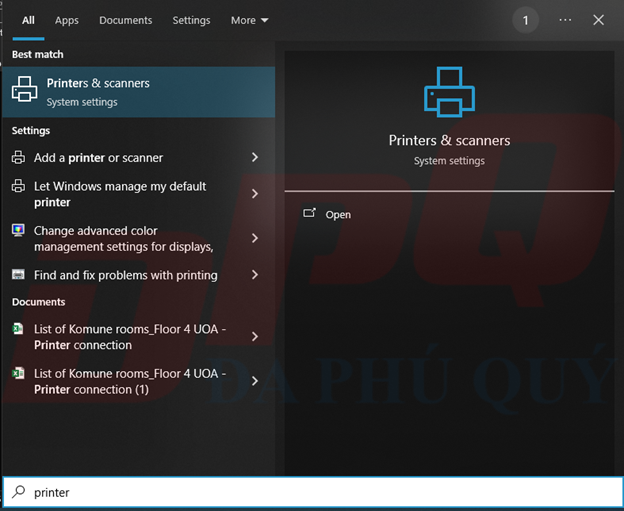Screen dimensions: 624x511
Task: Select the All tab
Action: click(x=28, y=20)
